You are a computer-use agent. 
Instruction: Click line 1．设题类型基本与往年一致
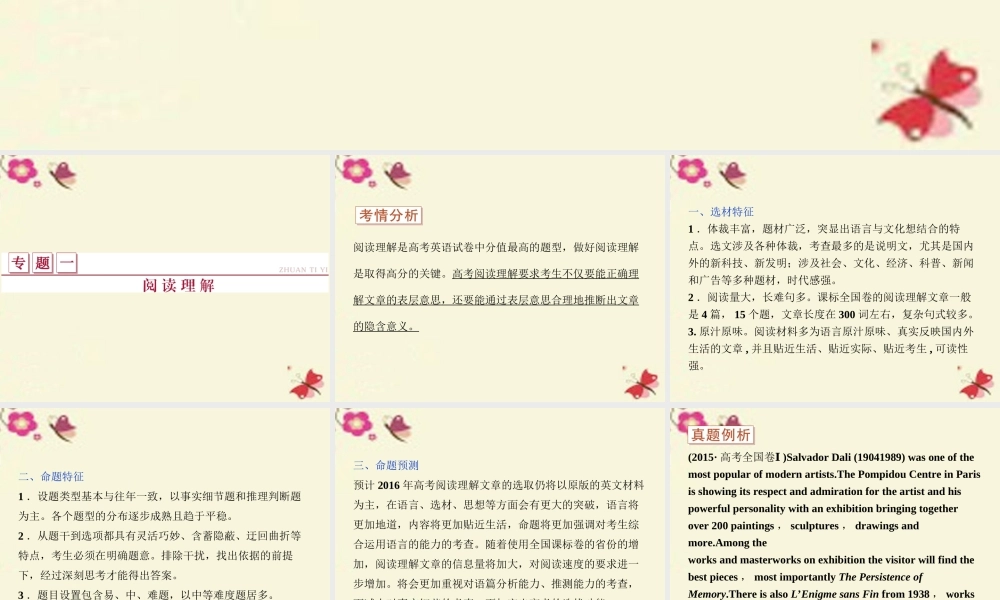[159, 496]
